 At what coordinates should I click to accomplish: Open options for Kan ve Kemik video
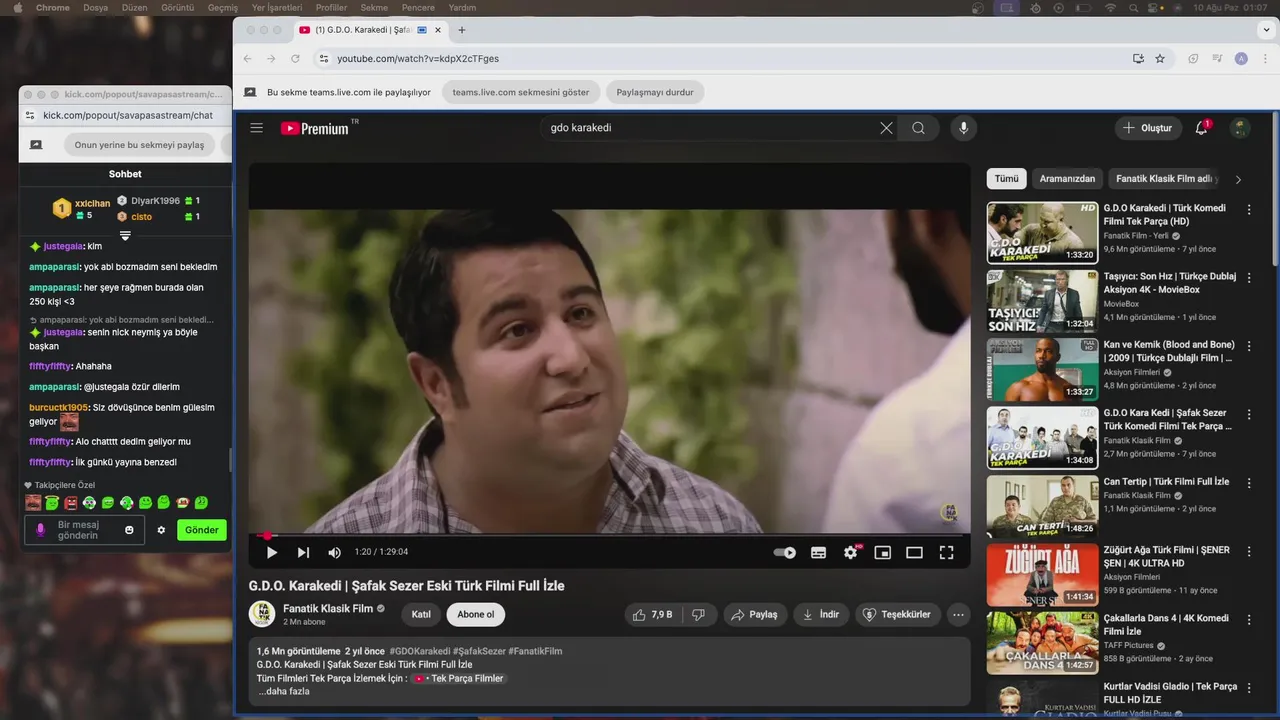[x=1249, y=346]
